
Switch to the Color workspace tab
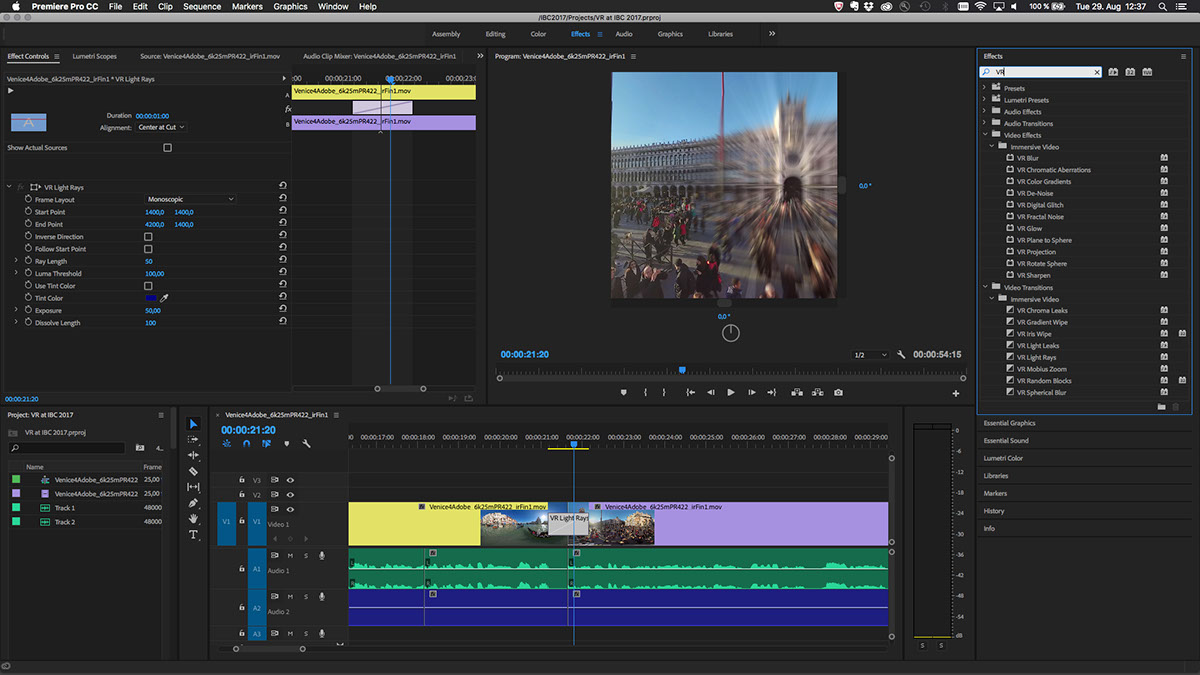point(538,34)
